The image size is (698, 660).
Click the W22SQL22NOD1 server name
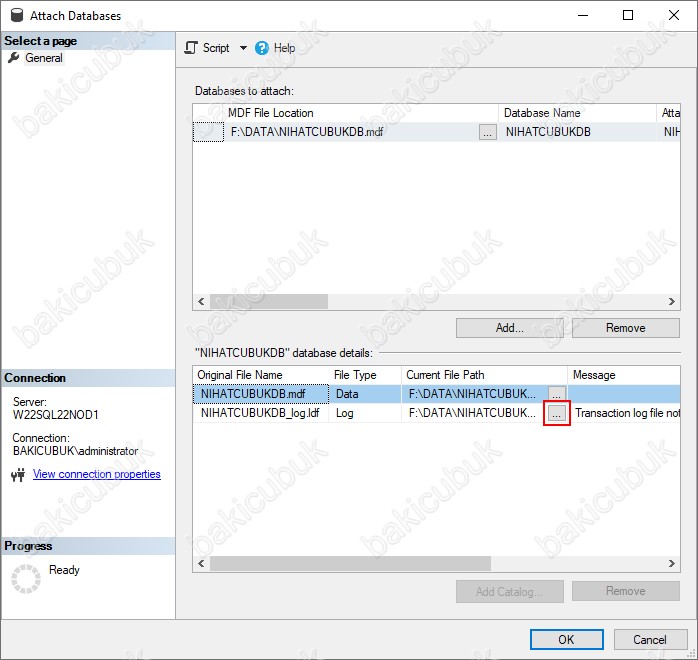55,415
